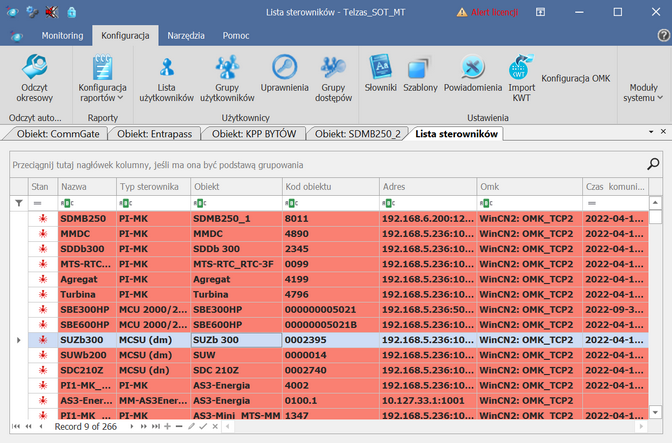Select the MMDC name cell
The image size is (672, 443).
click(x=87, y=234)
